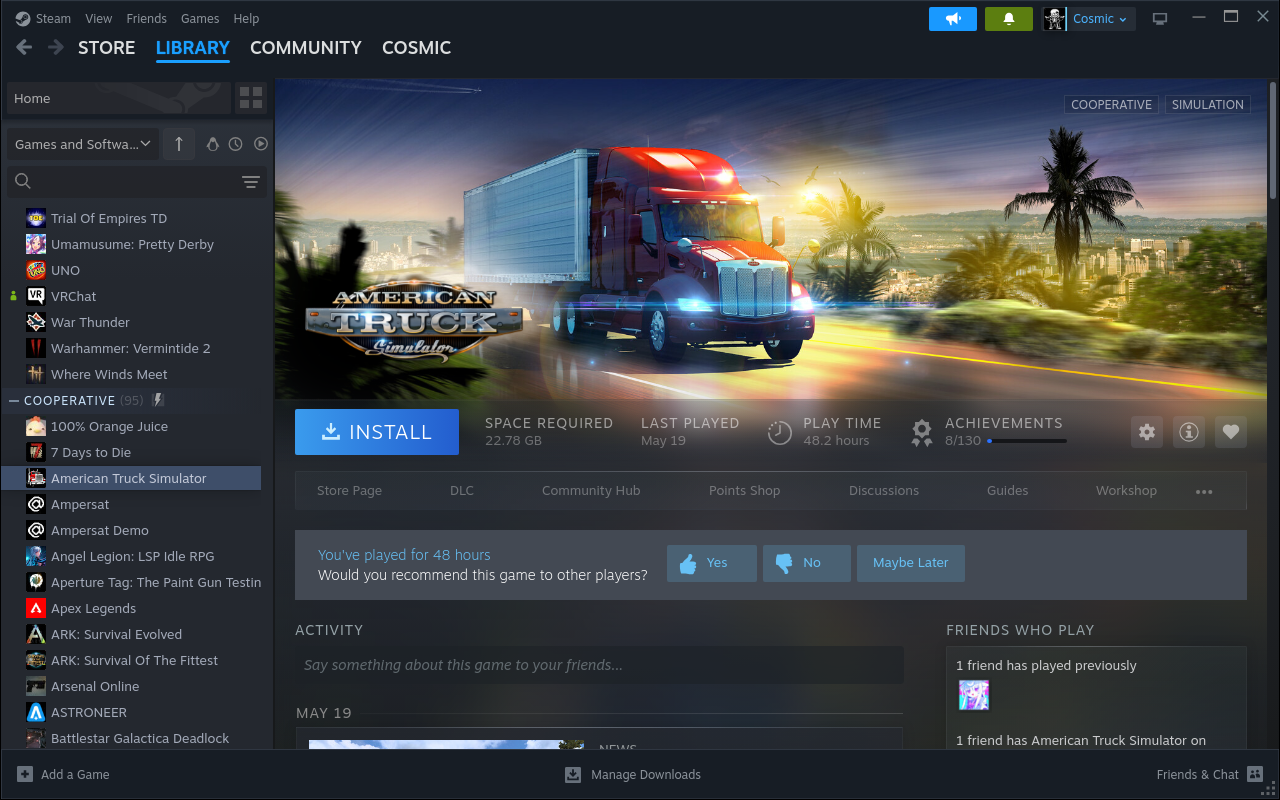Open the Games menu
1280x800 pixels.
(x=200, y=18)
